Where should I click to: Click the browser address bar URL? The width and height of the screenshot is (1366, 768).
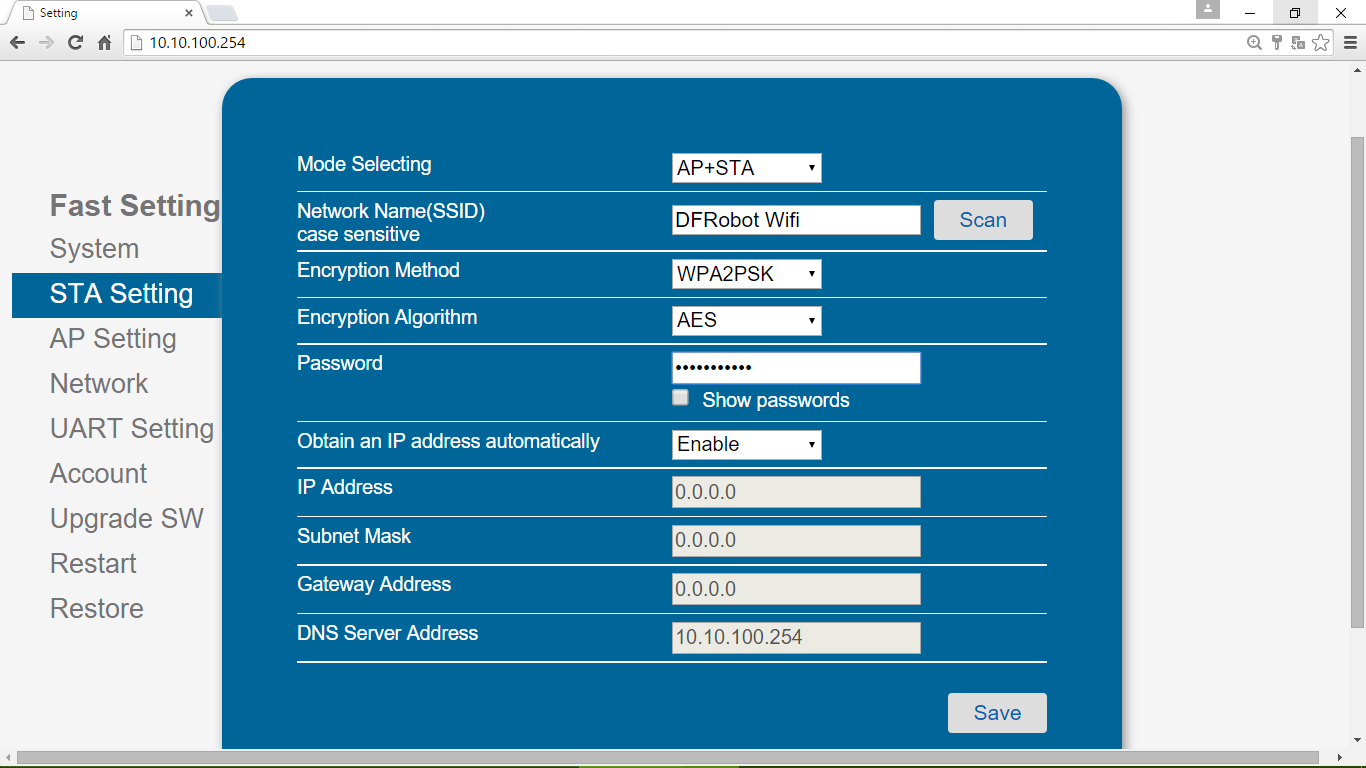[197, 43]
